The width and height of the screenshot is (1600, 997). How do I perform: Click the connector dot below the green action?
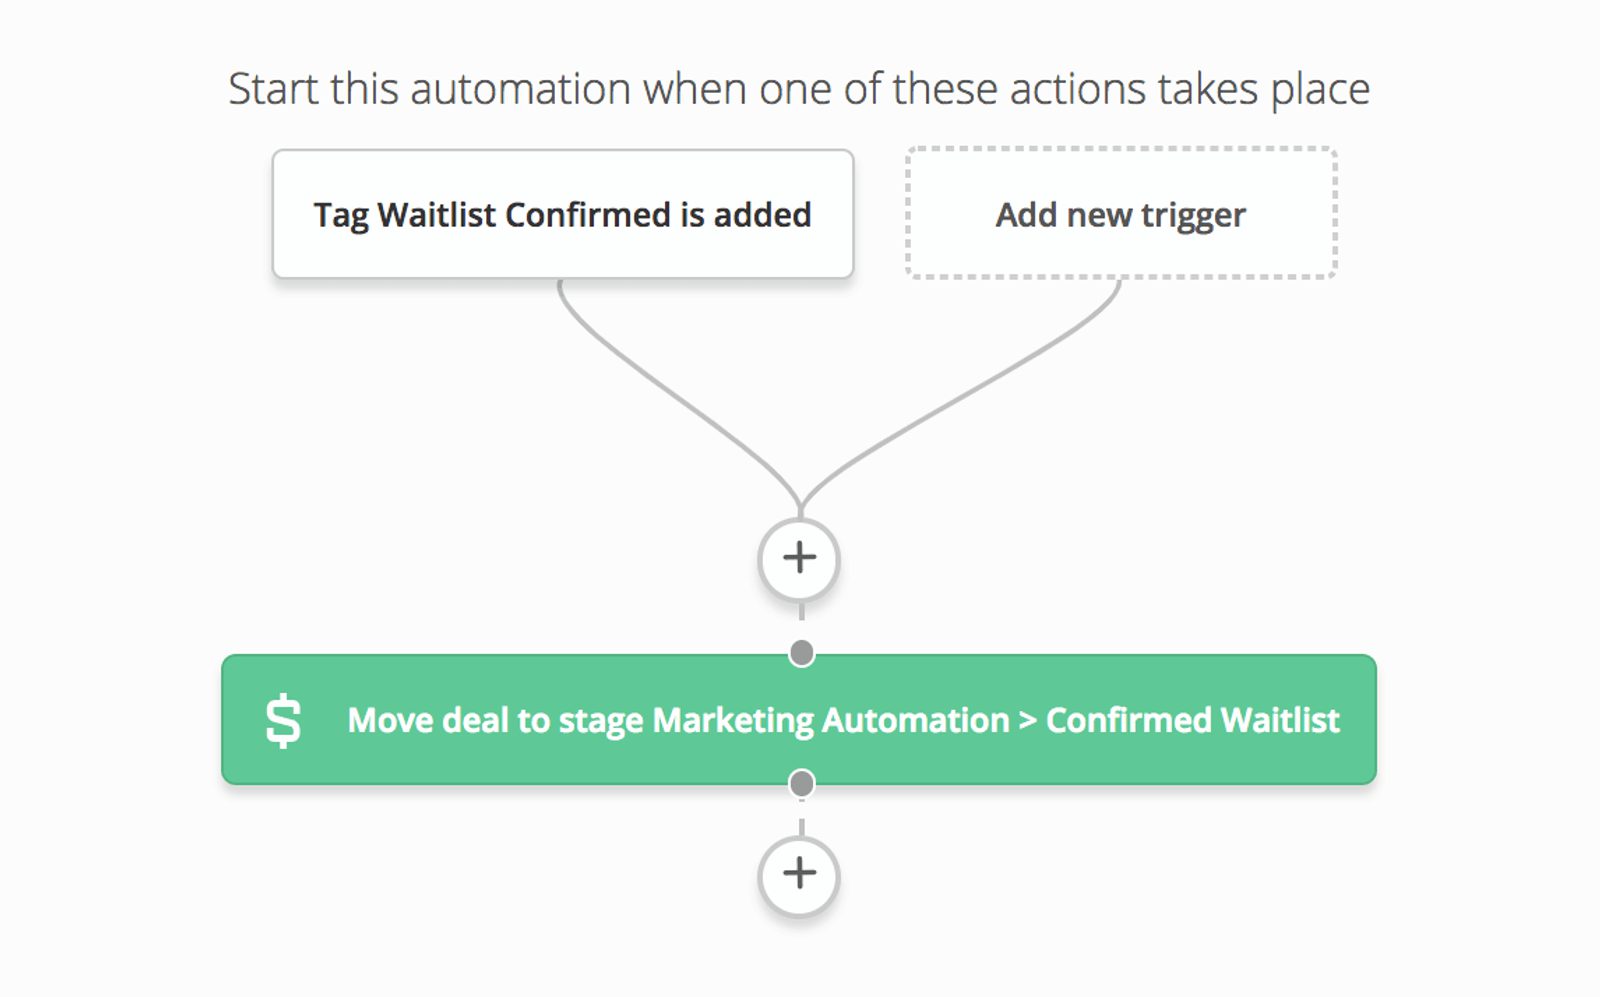click(x=800, y=784)
